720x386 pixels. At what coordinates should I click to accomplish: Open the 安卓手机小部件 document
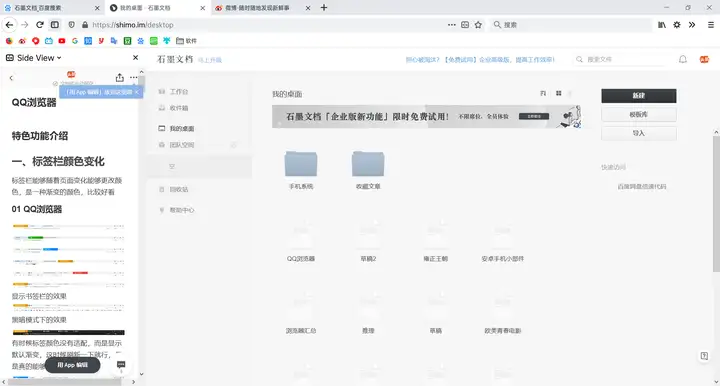502,241
